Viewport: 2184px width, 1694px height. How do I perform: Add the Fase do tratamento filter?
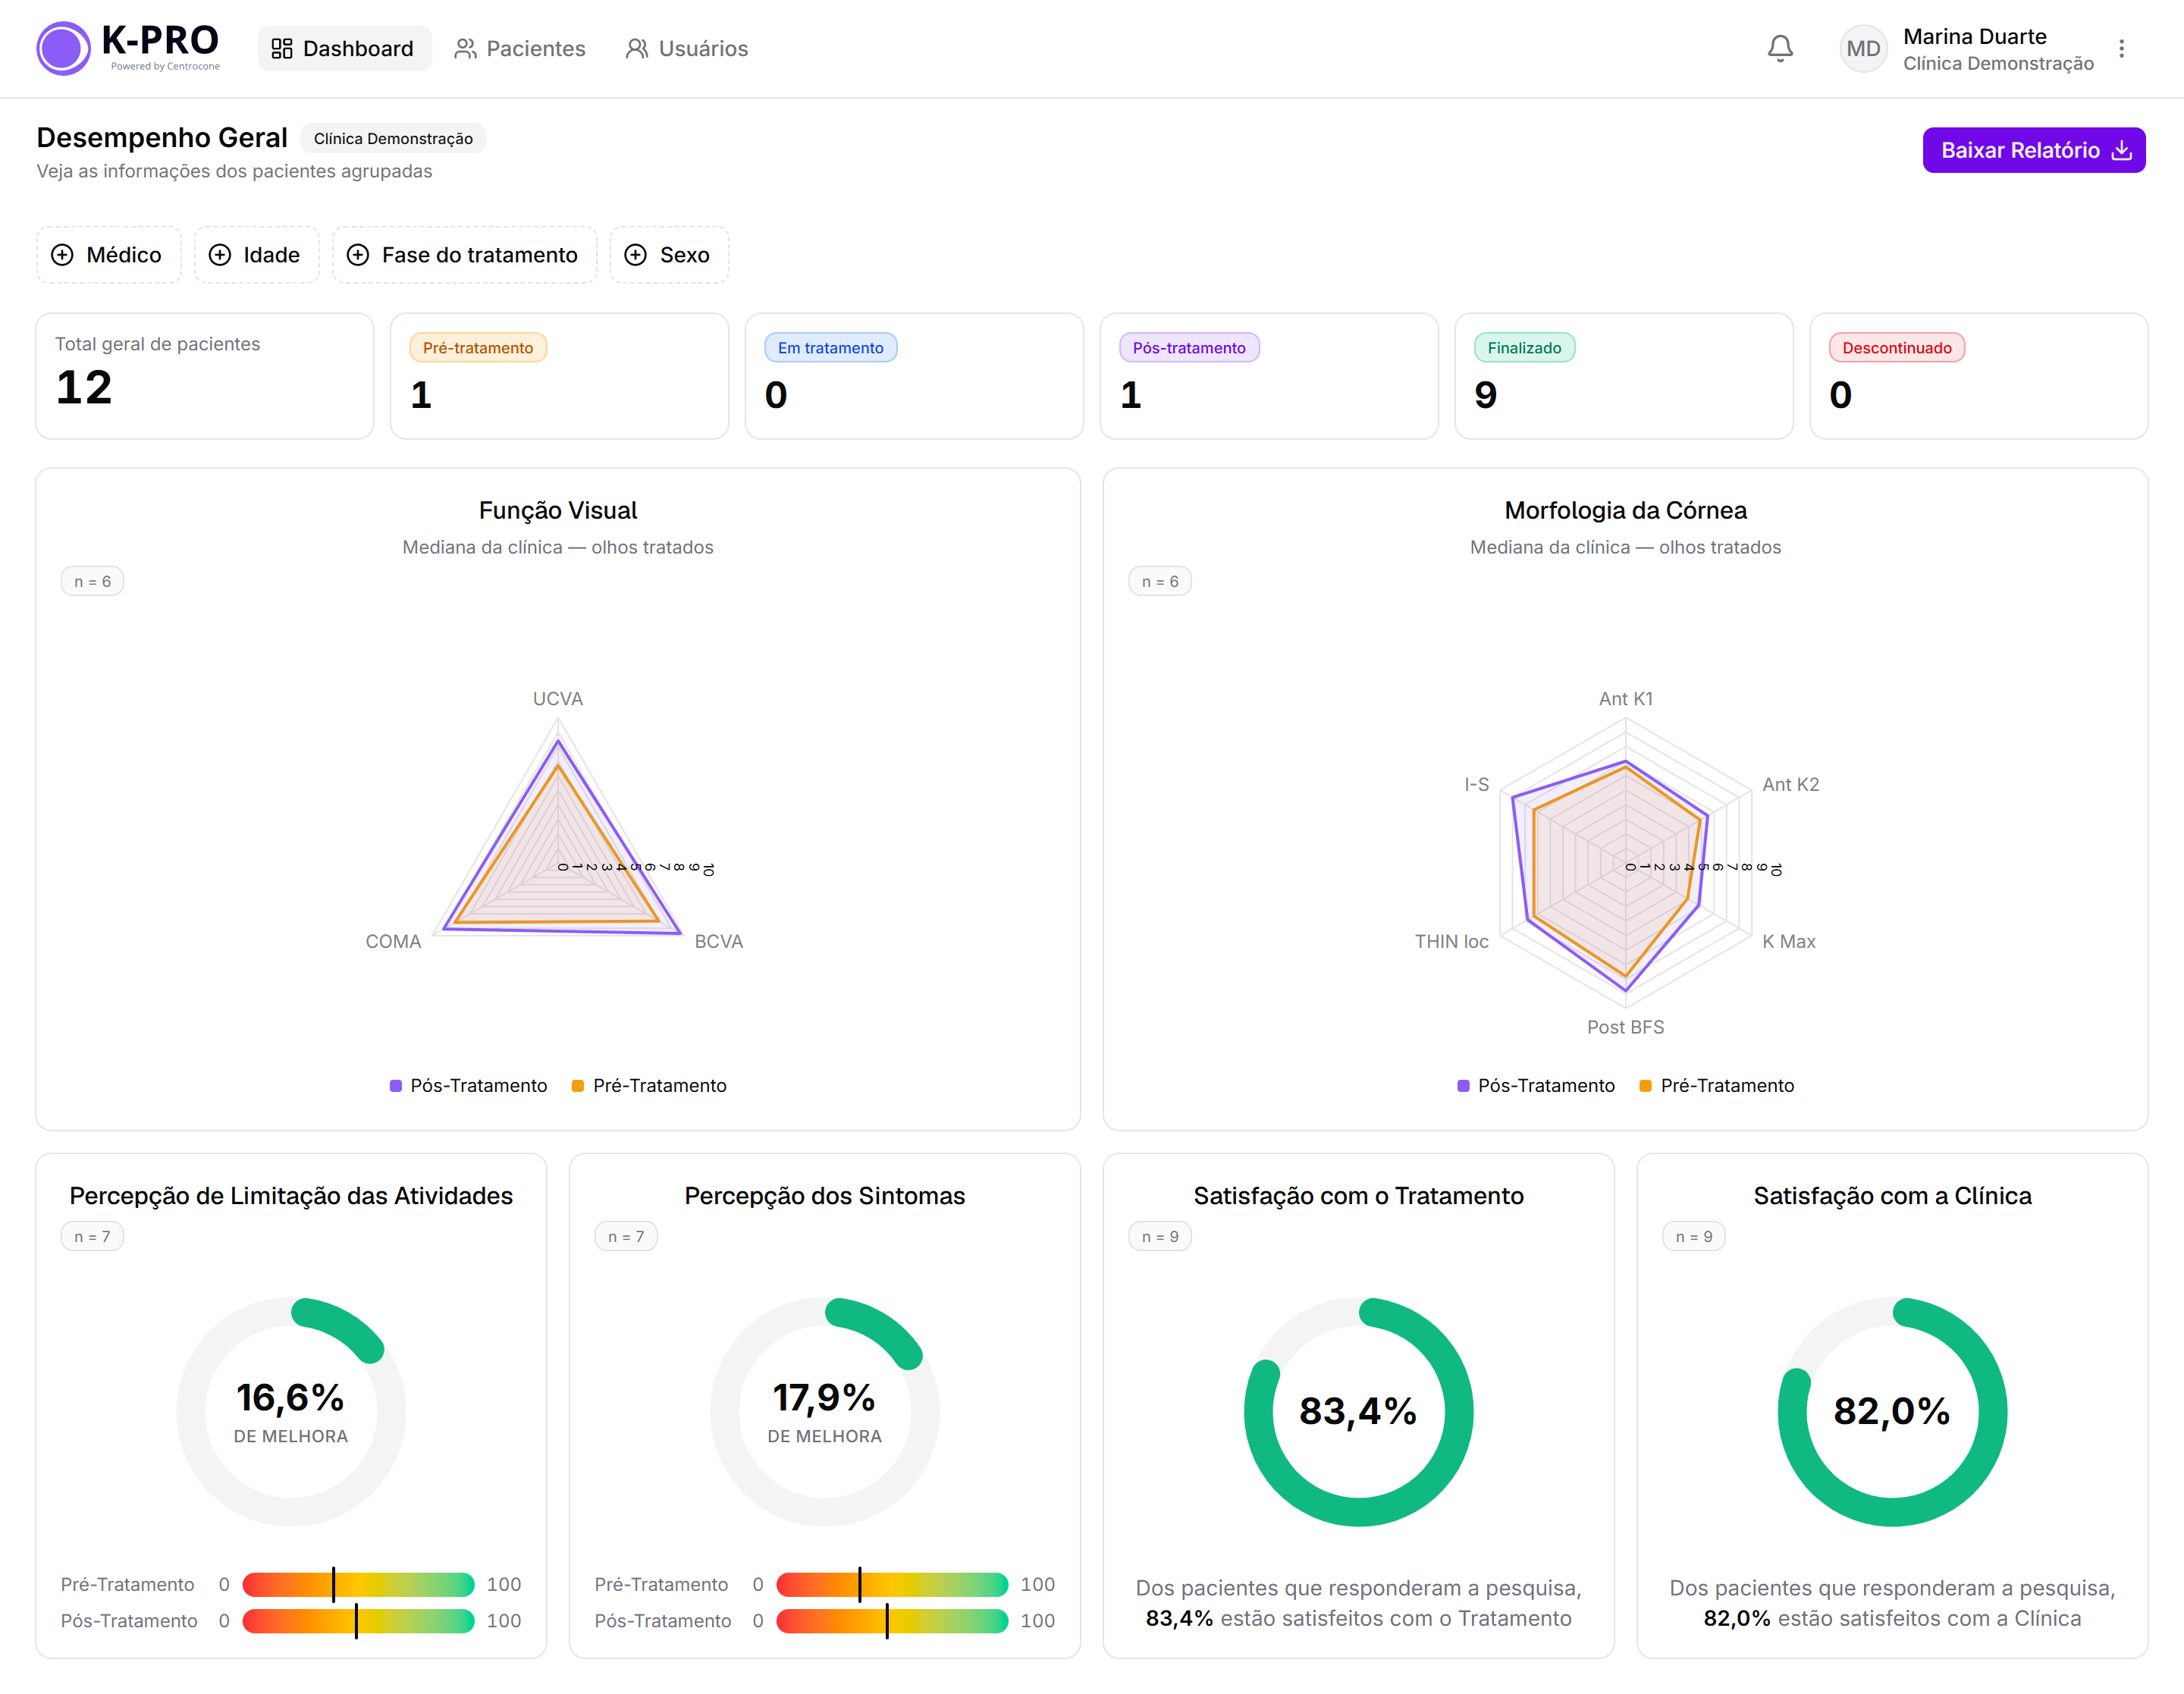(464, 255)
